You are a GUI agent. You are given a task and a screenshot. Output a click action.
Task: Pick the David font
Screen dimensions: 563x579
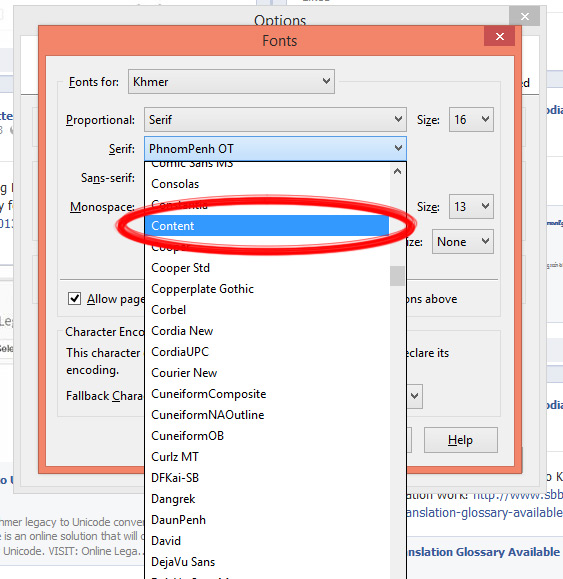[x=267, y=541]
